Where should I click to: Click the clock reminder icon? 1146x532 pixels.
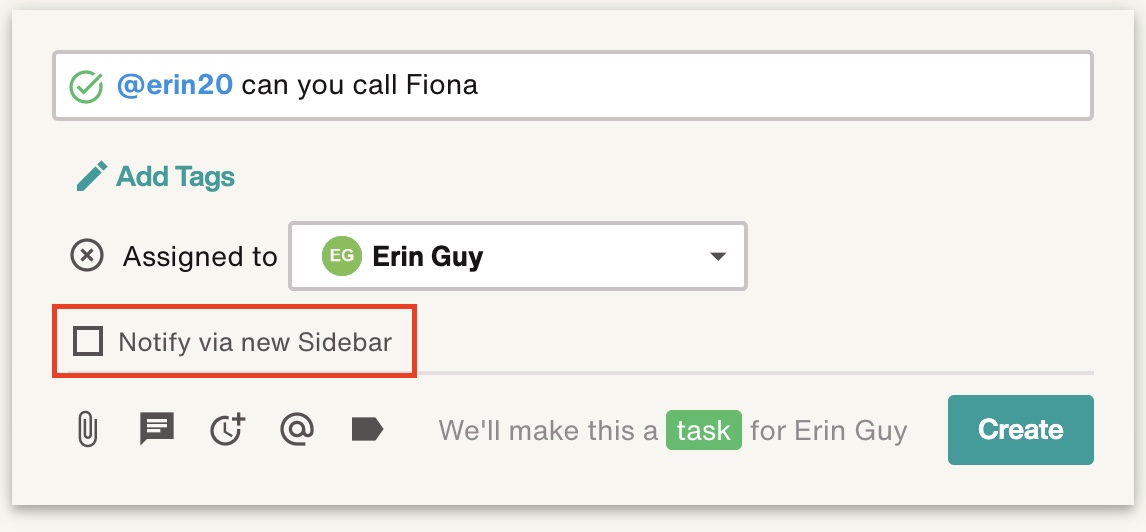click(227, 429)
